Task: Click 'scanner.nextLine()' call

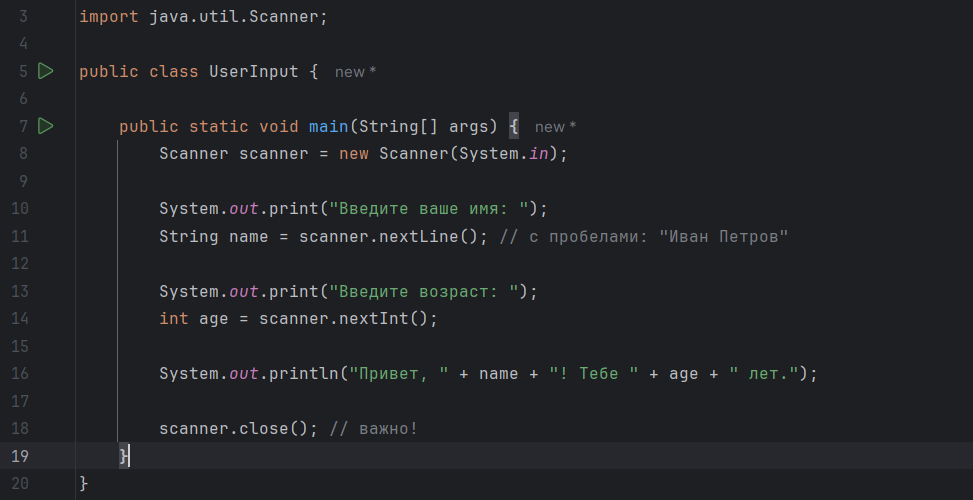Action: (388, 236)
